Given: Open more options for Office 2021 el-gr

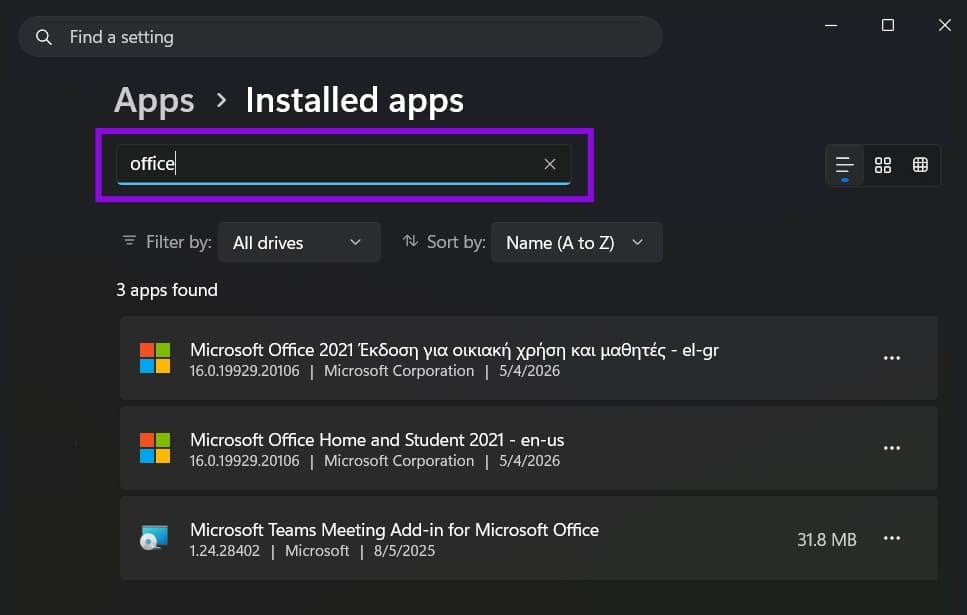Looking at the screenshot, I should (x=892, y=358).
